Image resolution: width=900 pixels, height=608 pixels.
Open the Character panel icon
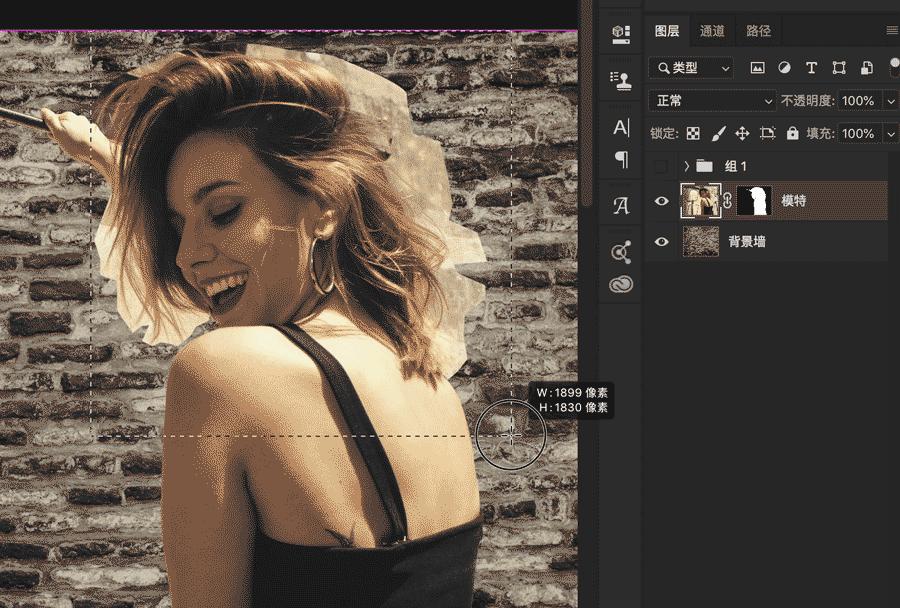pyautogui.click(x=621, y=127)
